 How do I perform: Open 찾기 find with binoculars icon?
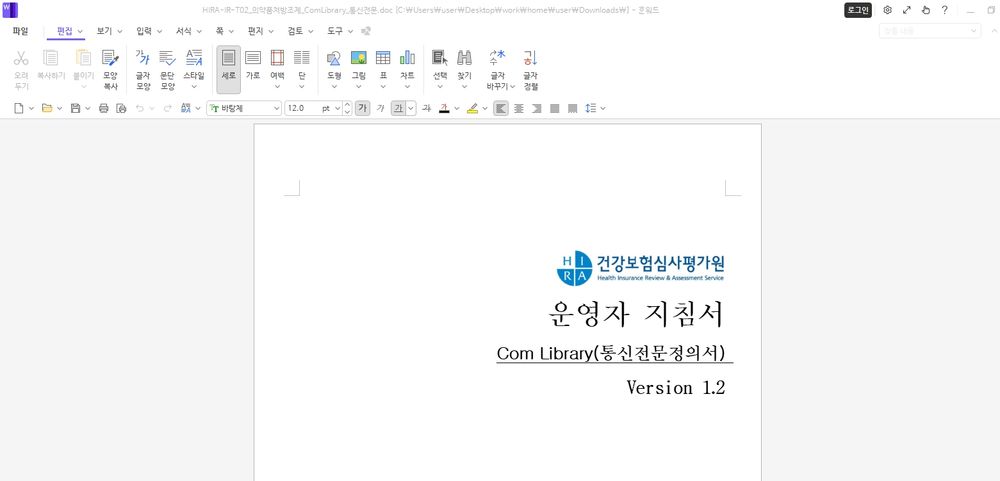(x=464, y=58)
